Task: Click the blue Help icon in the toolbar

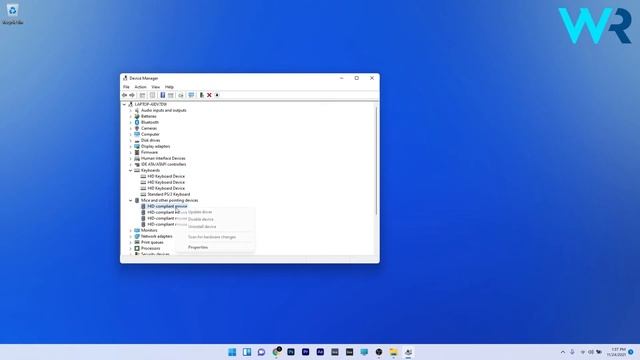Action: 162,95
